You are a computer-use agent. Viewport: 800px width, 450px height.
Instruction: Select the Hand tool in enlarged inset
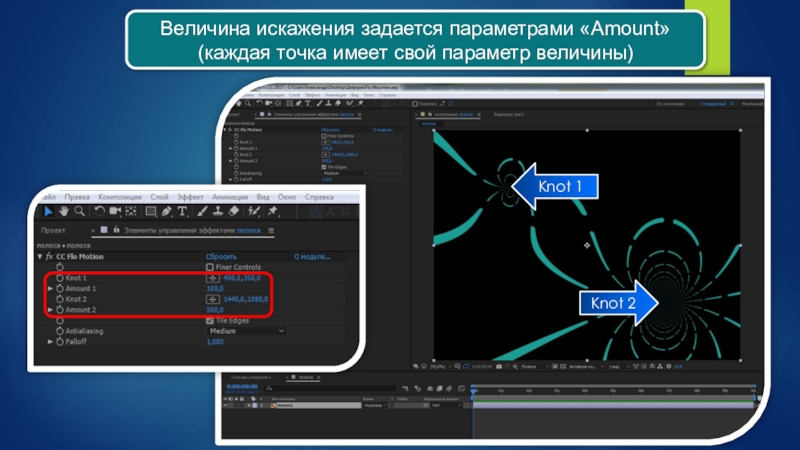(x=64, y=211)
